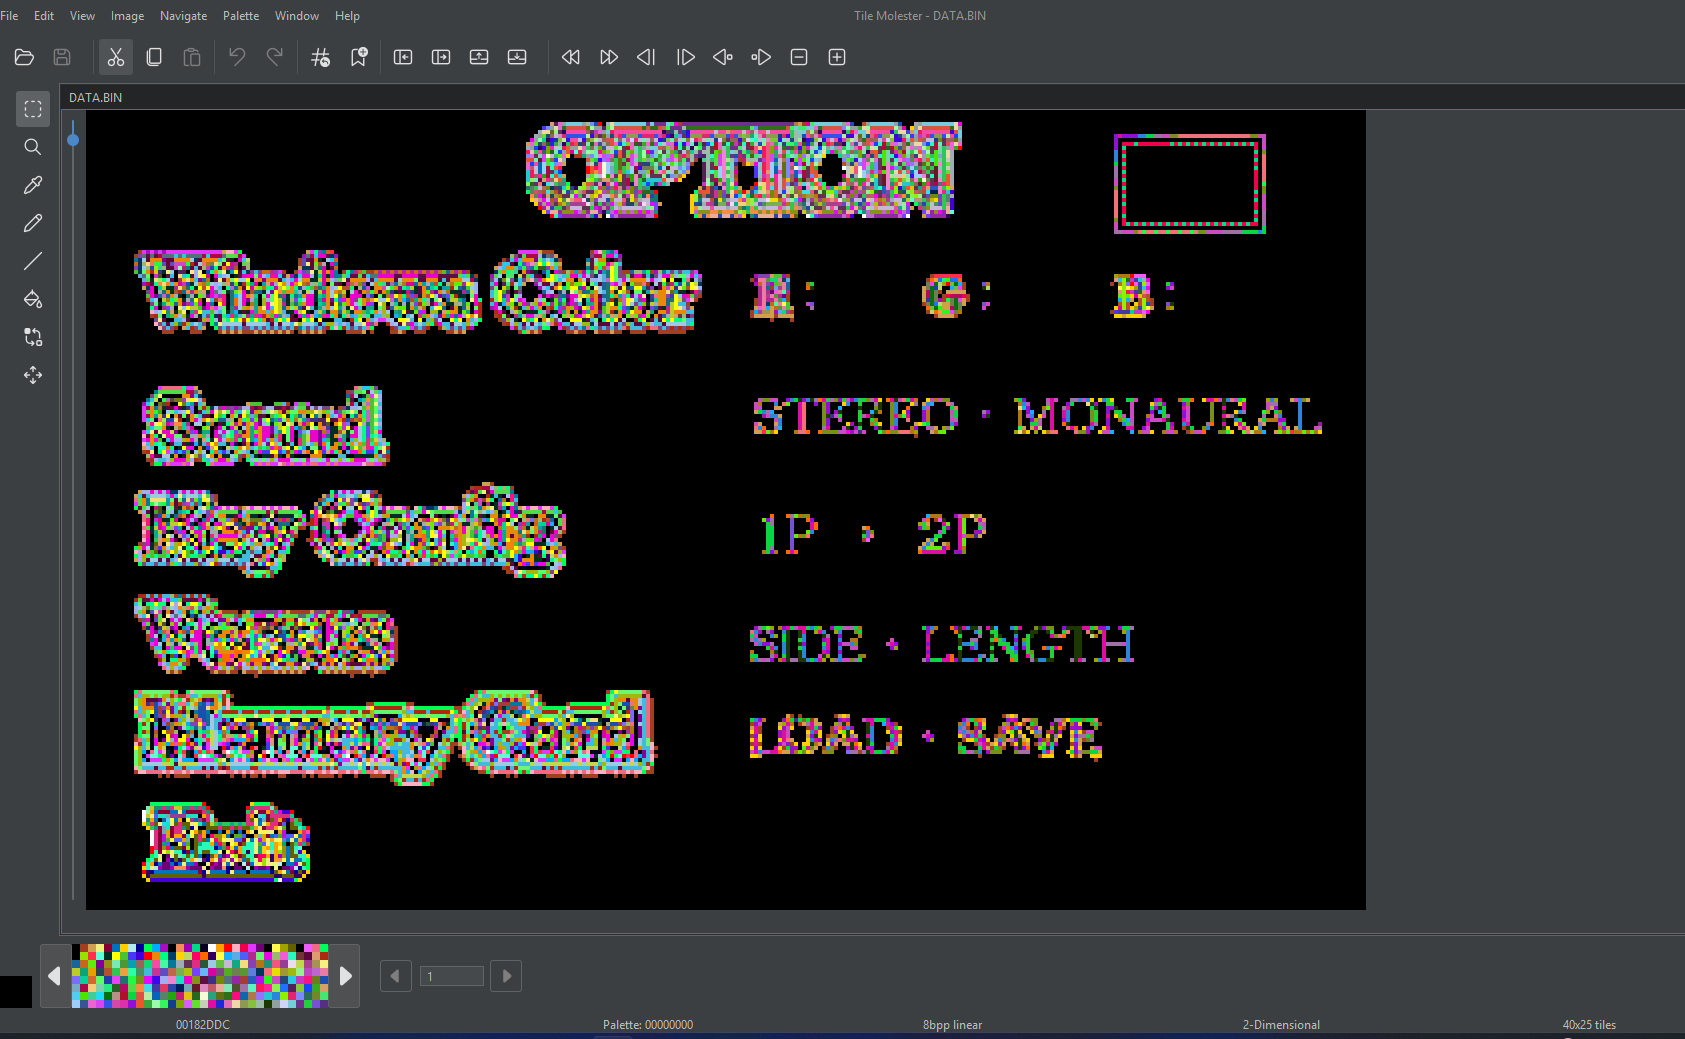Screen dimensions: 1685x1039
Task: Click the Open file folder icon
Action: (x=25, y=57)
